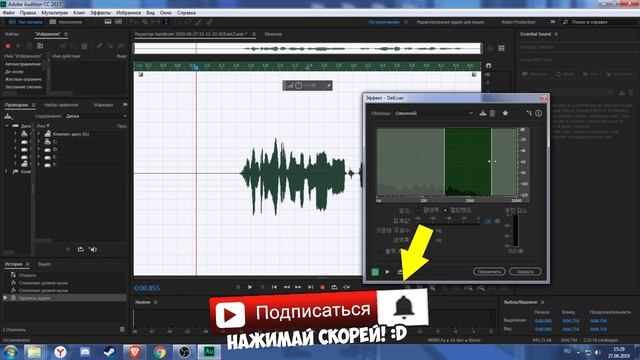Select the Spot Healing Brush tool

pyautogui.click(x=209, y=22)
